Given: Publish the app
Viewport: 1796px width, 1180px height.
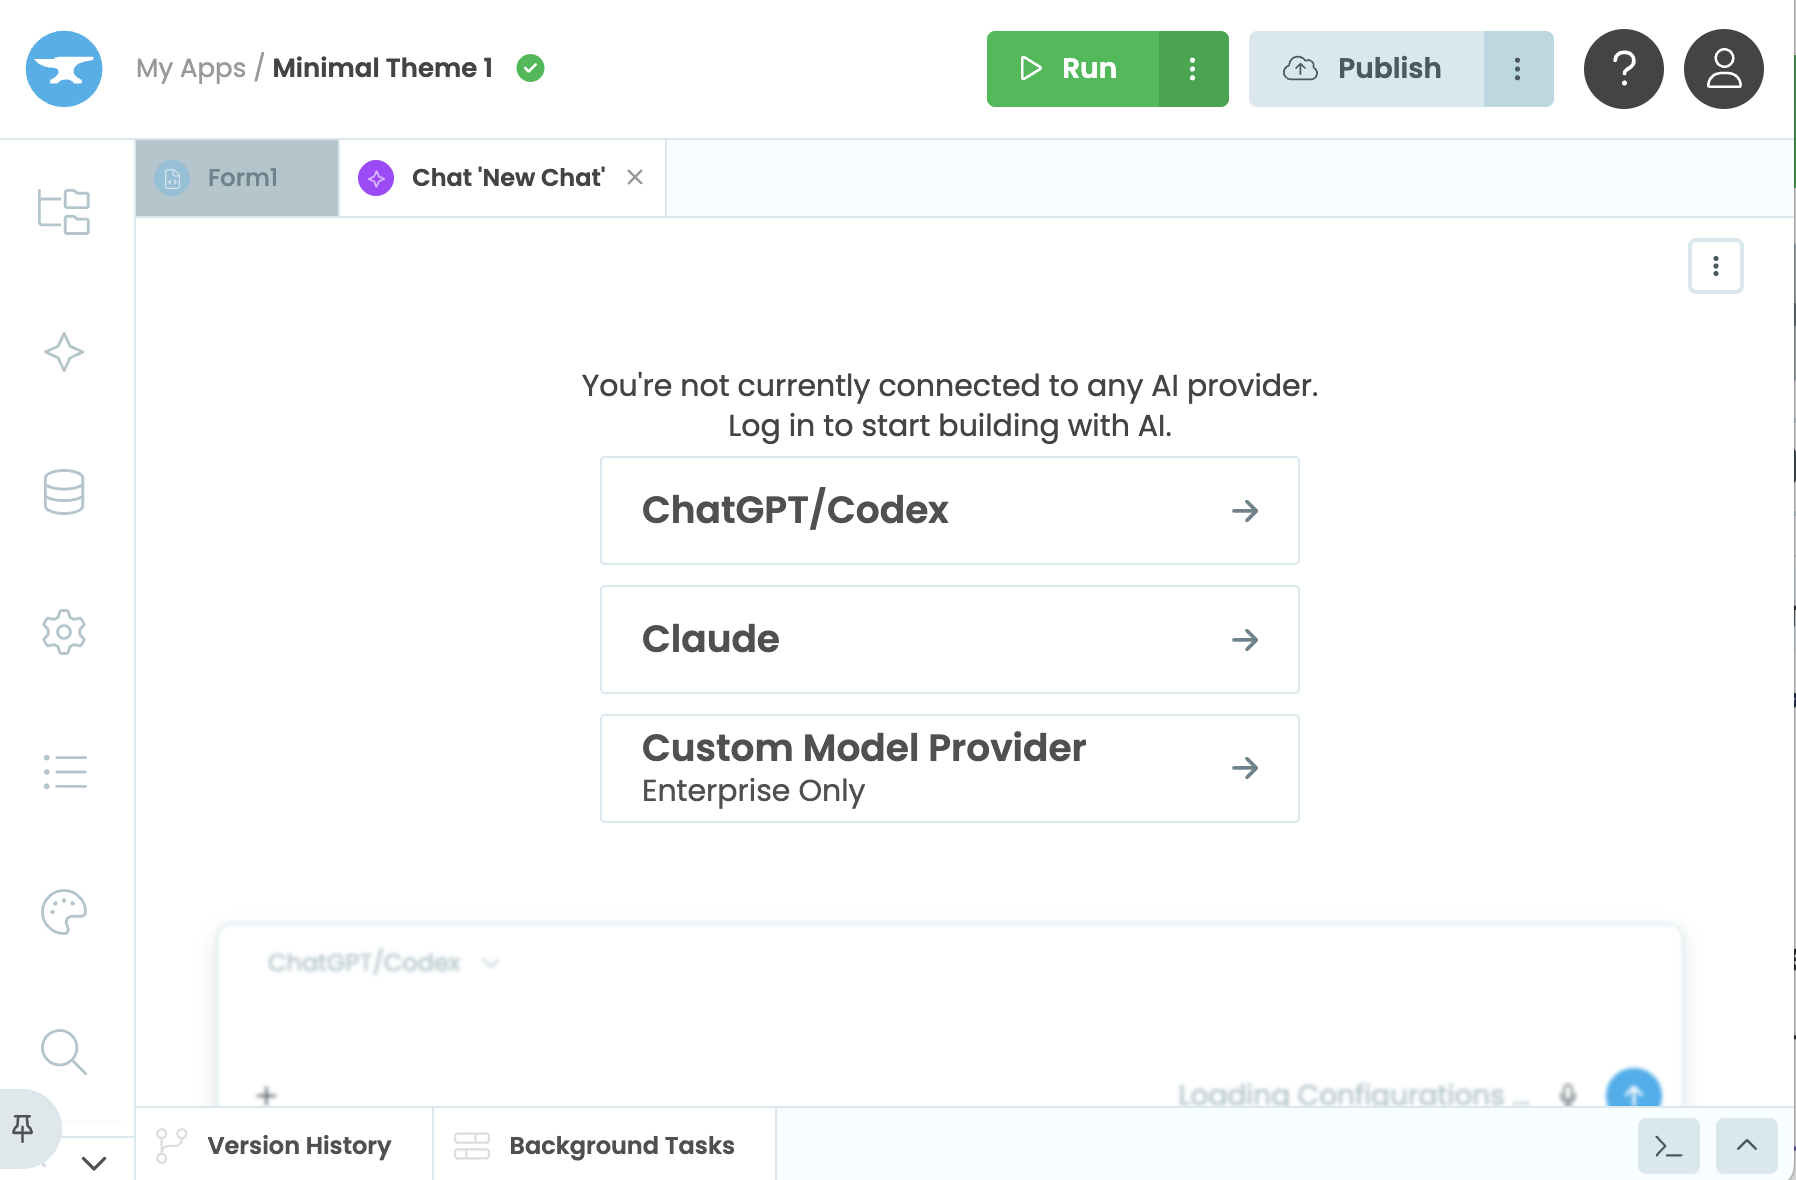Looking at the screenshot, I should 1366,69.
